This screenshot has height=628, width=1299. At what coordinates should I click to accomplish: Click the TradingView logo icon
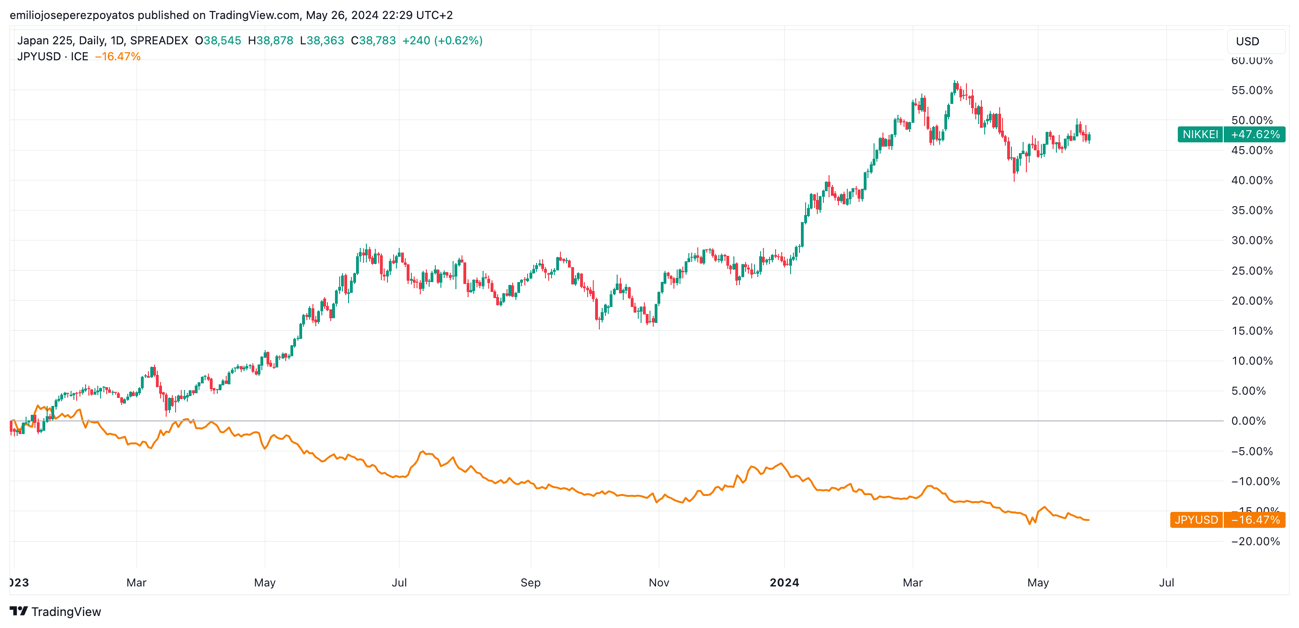click(x=18, y=611)
